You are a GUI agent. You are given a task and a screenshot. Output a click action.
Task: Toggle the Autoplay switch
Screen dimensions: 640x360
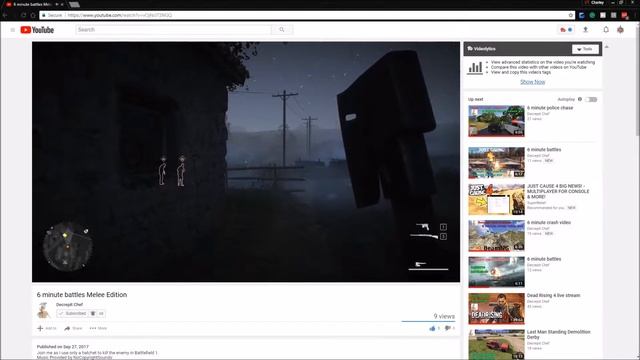click(x=591, y=100)
